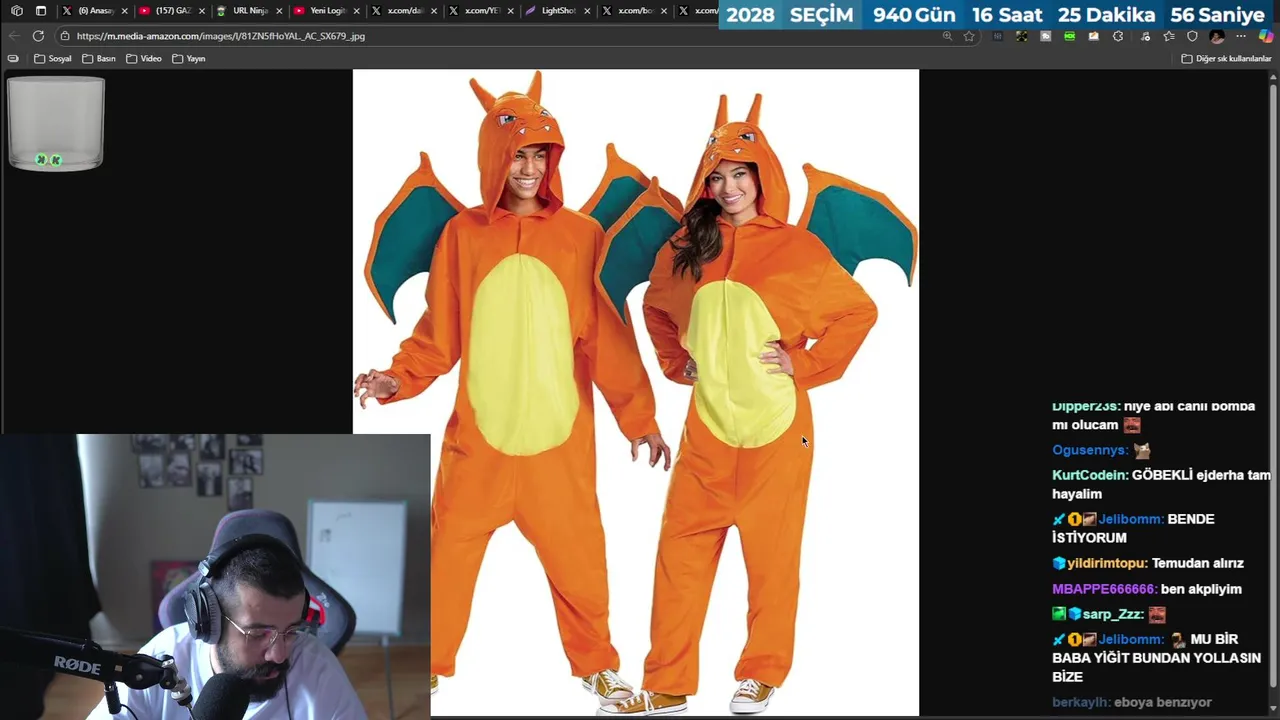Viewport: 1280px width, 720px height.
Task: Add page to favorites star icon
Action: pos(969,36)
